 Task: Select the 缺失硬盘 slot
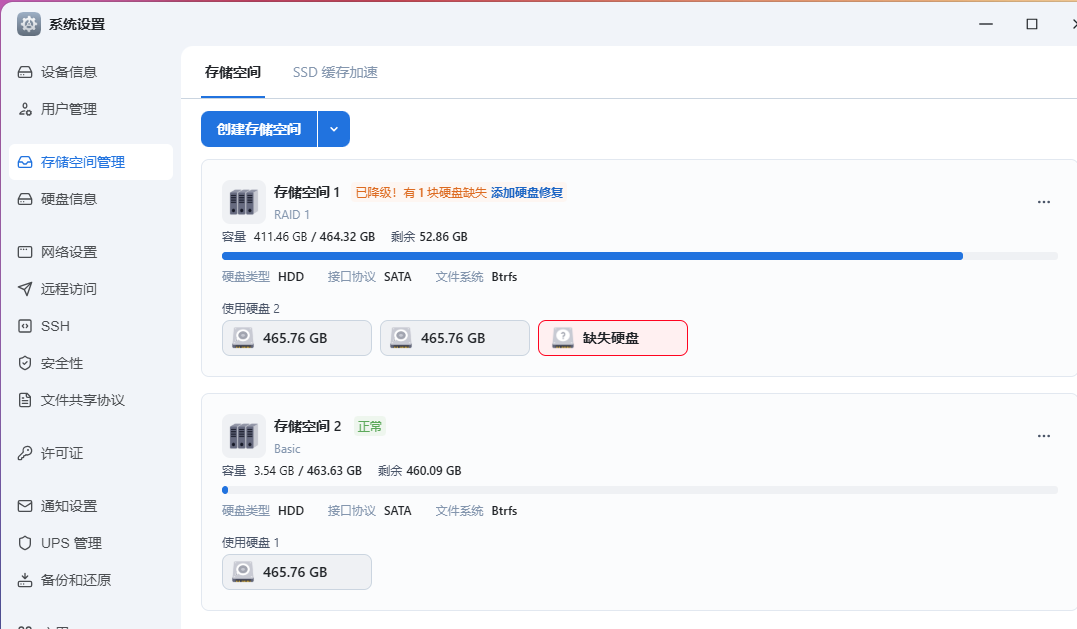click(x=613, y=338)
